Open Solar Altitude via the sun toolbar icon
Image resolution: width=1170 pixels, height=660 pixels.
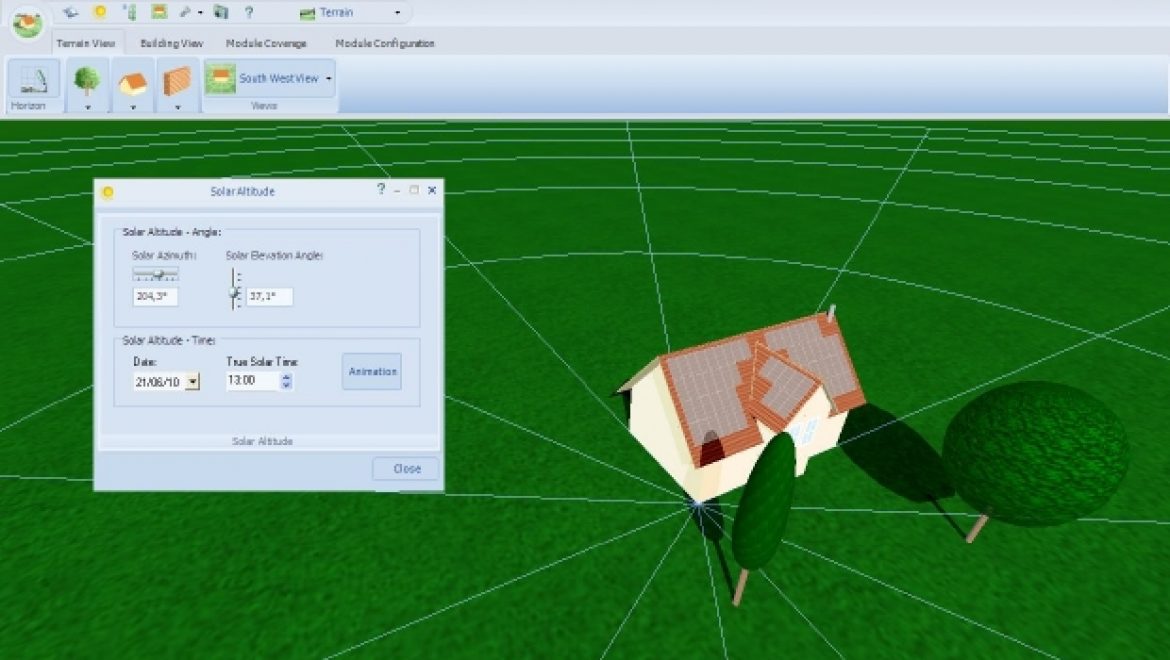[x=99, y=12]
